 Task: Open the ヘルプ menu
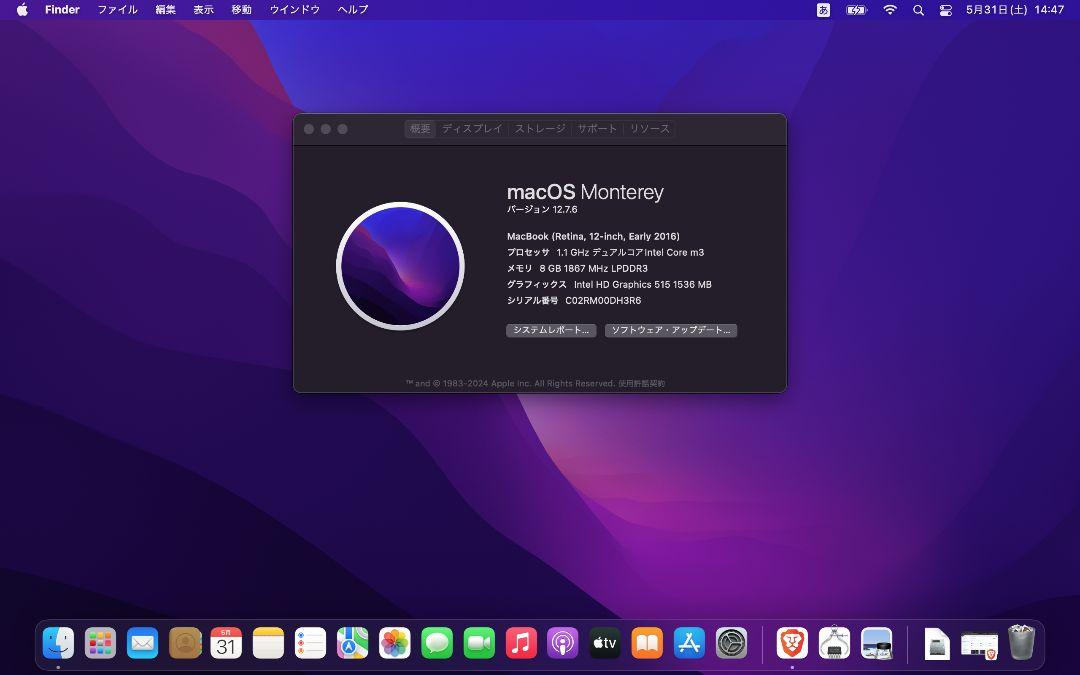click(x=353, y=10)
